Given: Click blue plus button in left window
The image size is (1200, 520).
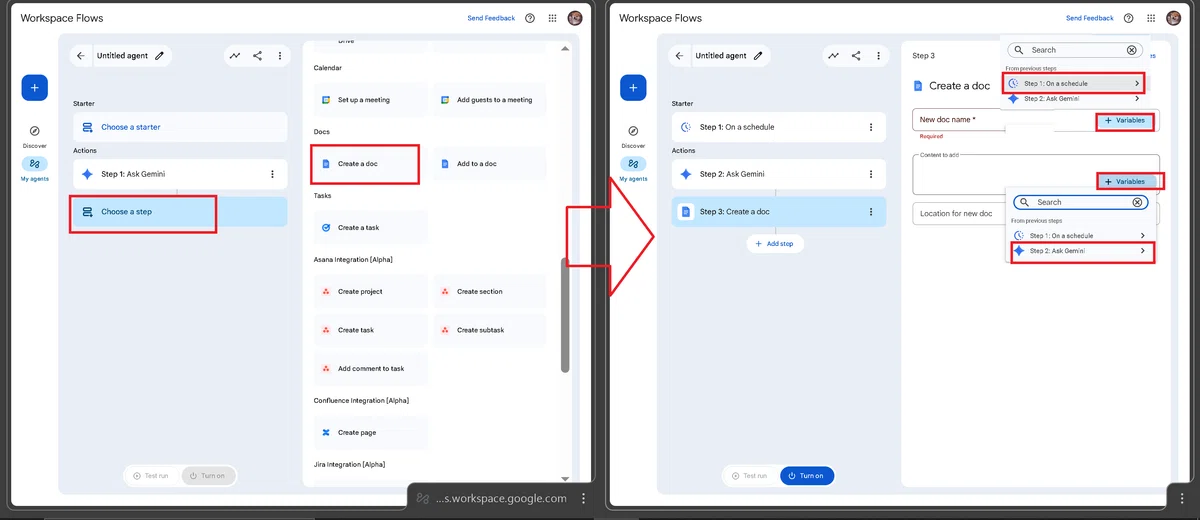Looking at the screenshot, I should [x=34, y=88].
